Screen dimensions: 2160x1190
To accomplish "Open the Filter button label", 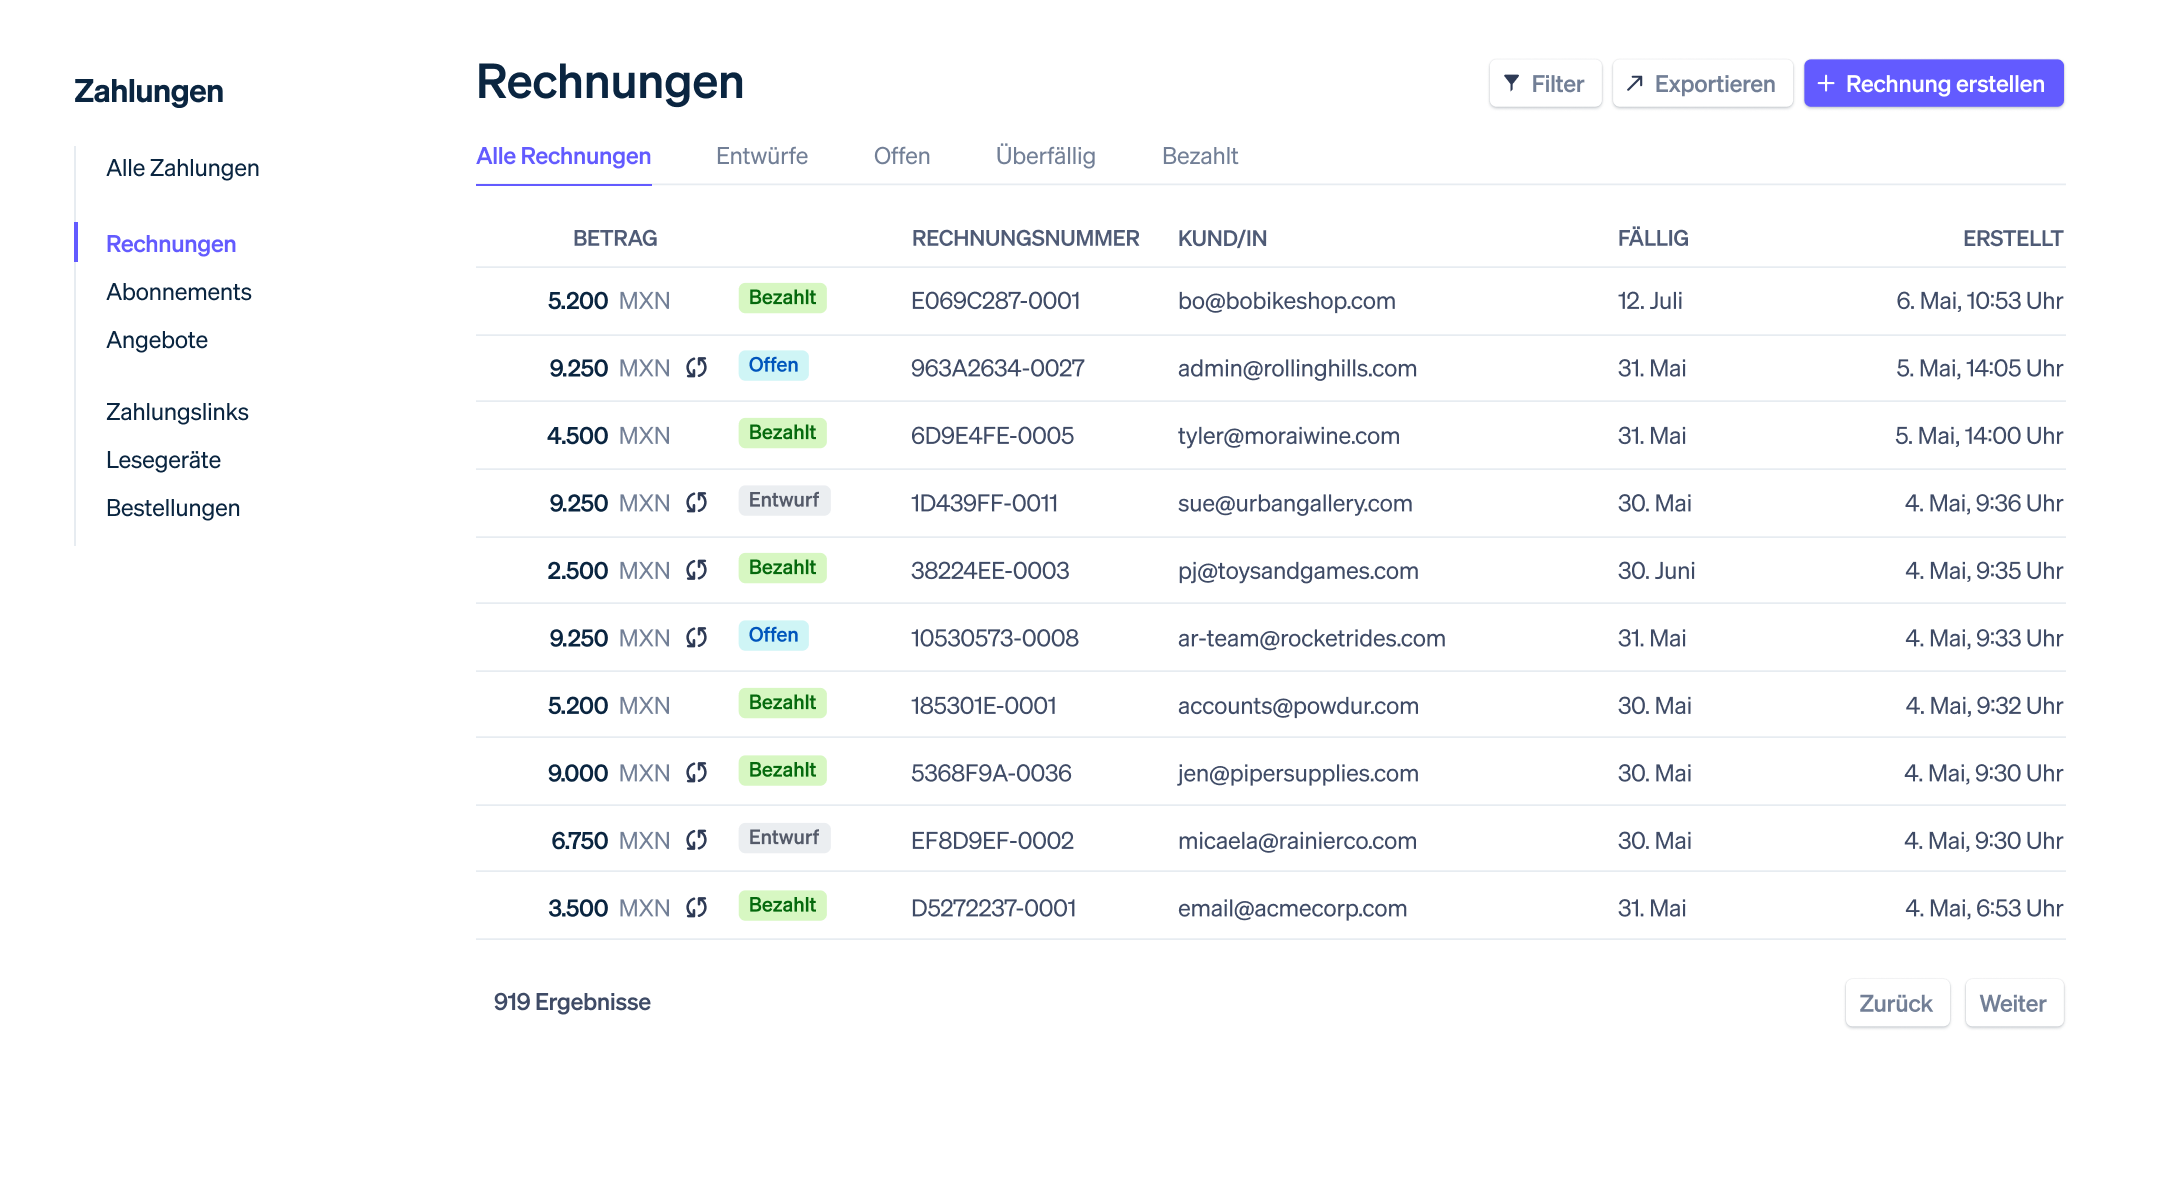I will [1558, 84].
